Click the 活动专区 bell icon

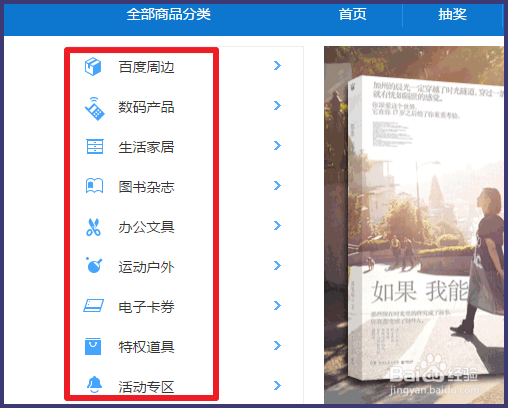coord(94,384)
